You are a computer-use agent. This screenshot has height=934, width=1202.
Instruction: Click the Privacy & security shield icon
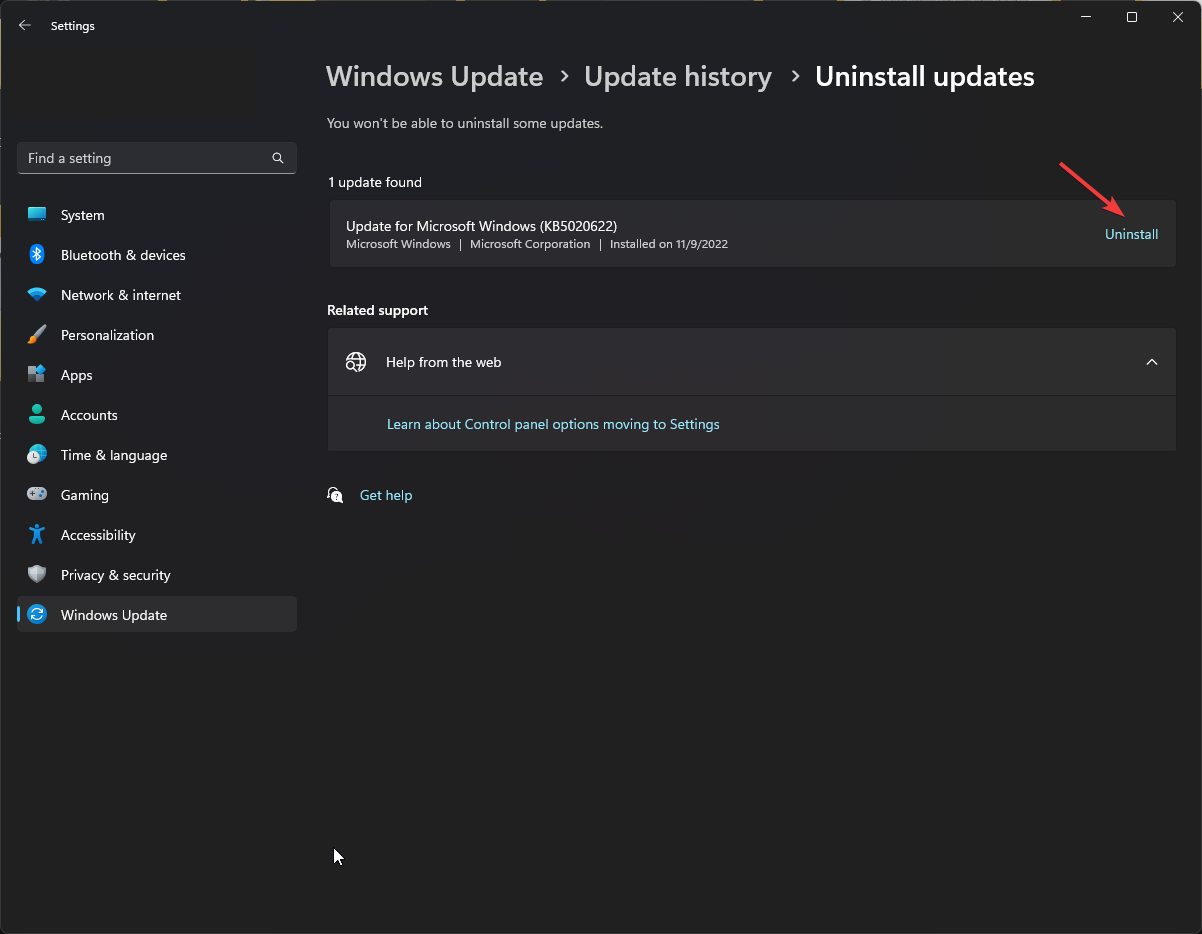[x=37, y=575]
